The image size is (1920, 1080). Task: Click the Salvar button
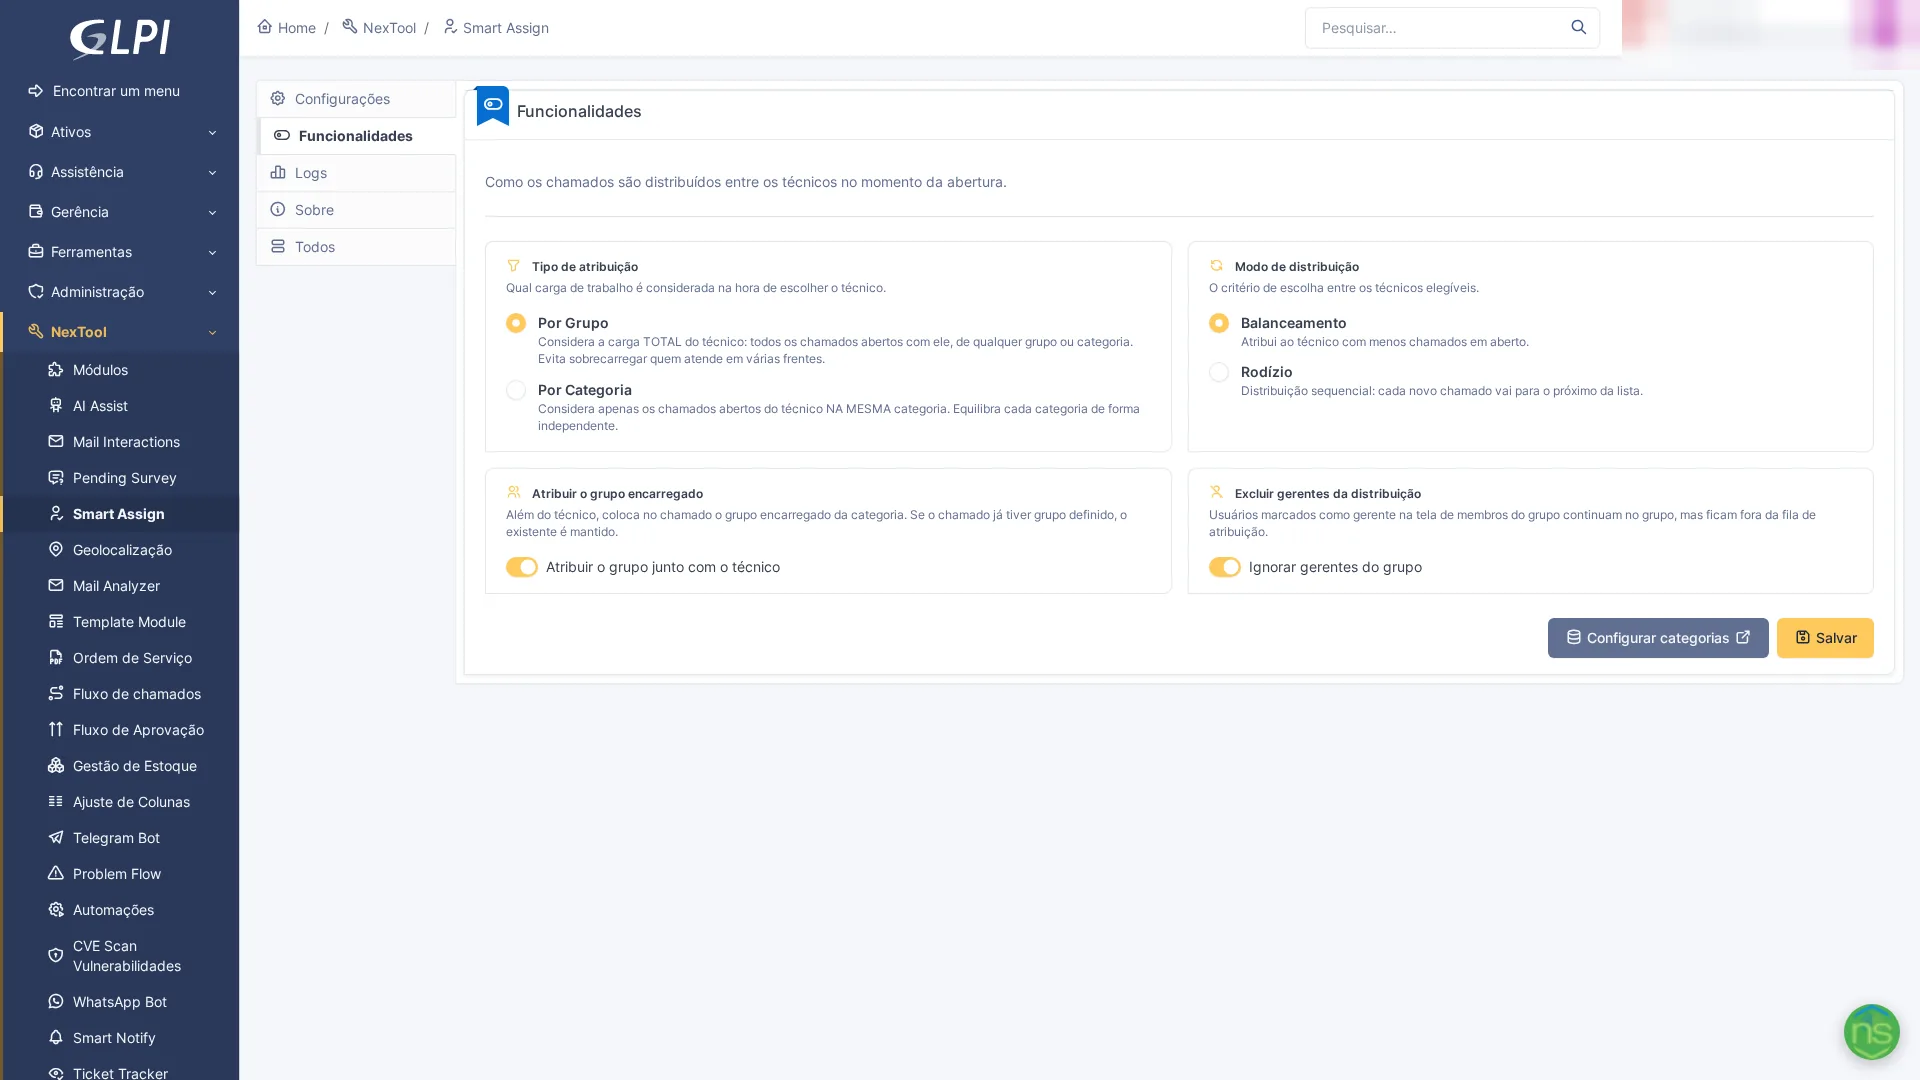pos(1825,638)
